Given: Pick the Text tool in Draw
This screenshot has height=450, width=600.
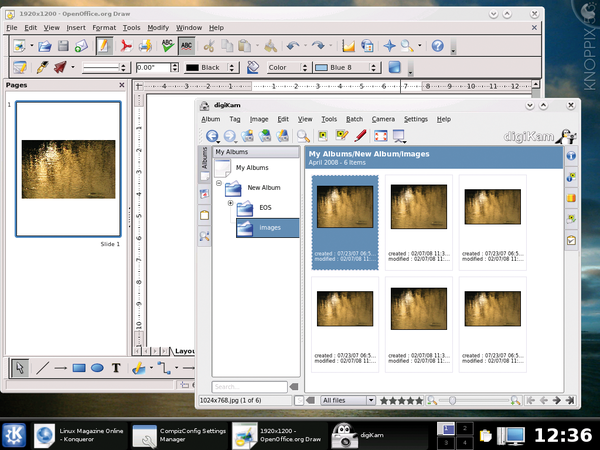Looking at the screenshot, I should (x=116, y=368).
